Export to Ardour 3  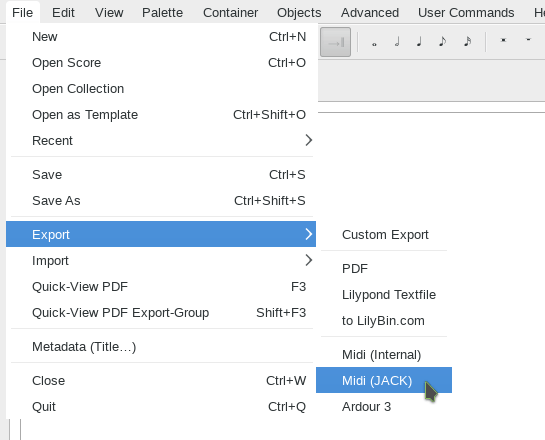(x=384, y=407)
